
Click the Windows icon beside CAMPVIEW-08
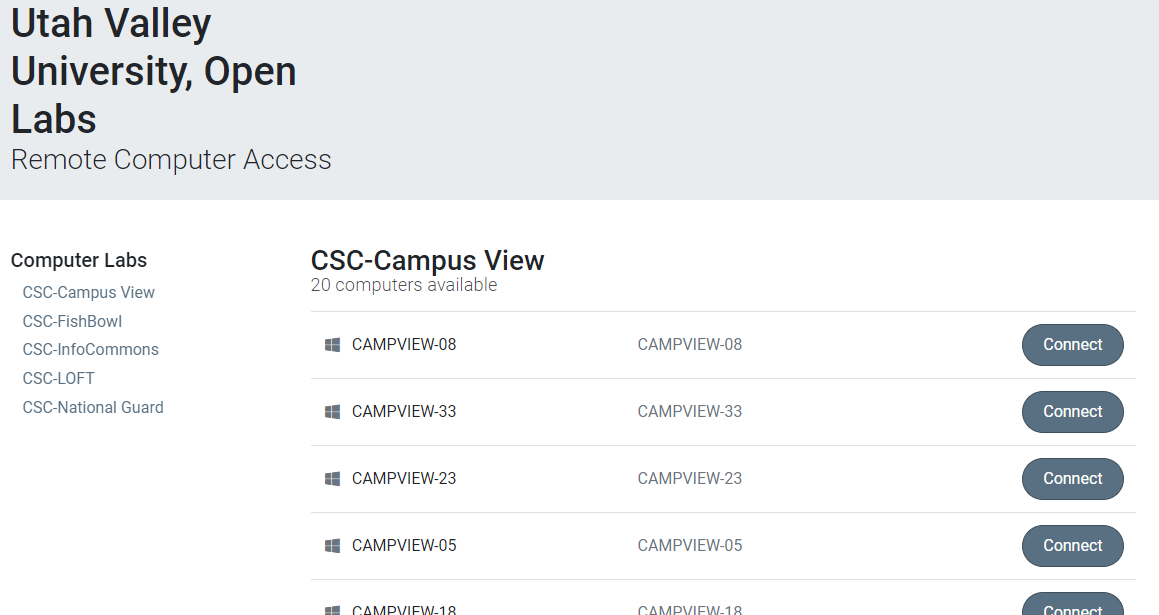pyautogui.click(x=333, y=345)
